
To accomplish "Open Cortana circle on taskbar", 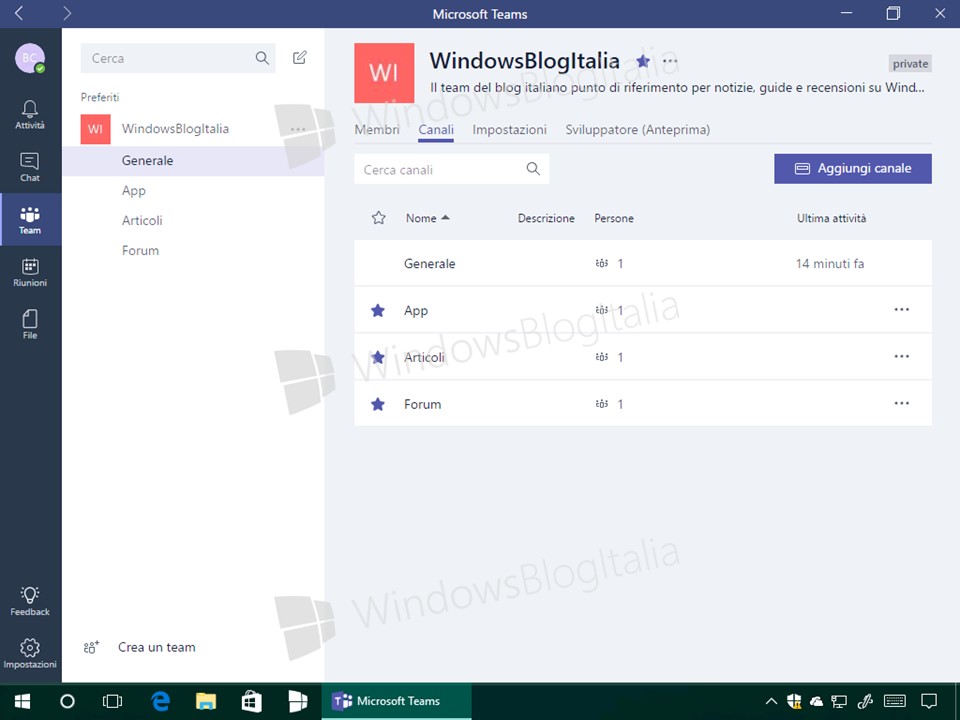I will pos(67,702).
